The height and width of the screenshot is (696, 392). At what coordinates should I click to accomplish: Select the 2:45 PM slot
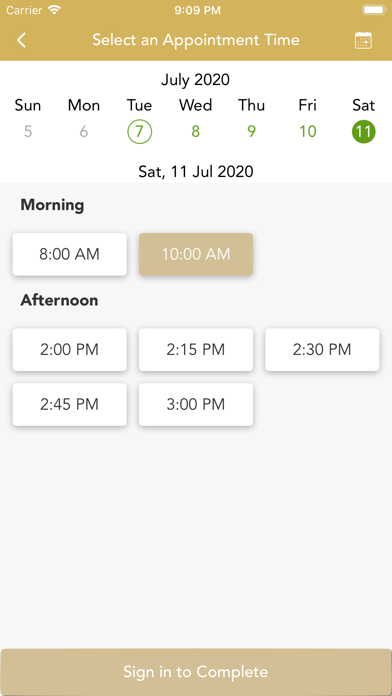pyautogui.click(x=70, y=405)
